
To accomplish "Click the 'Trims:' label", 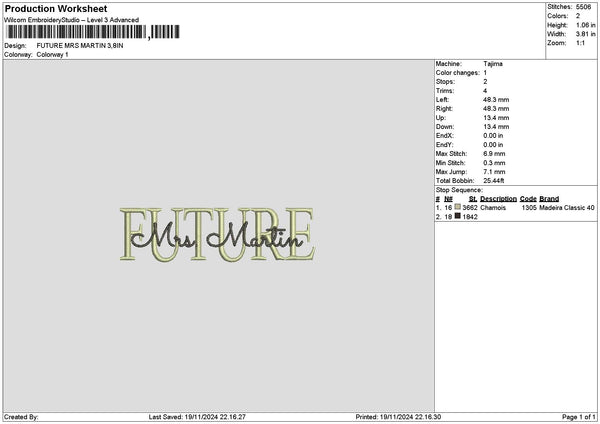I will pos(445,91).
